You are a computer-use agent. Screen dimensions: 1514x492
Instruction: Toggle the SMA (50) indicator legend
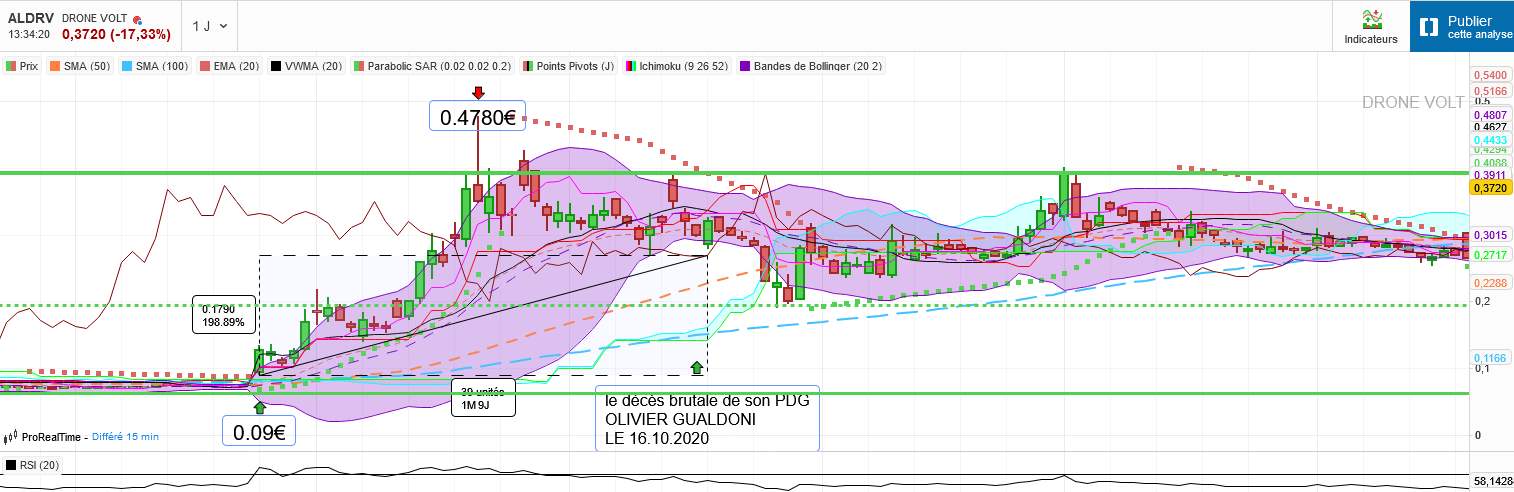[x=81, y=66]
